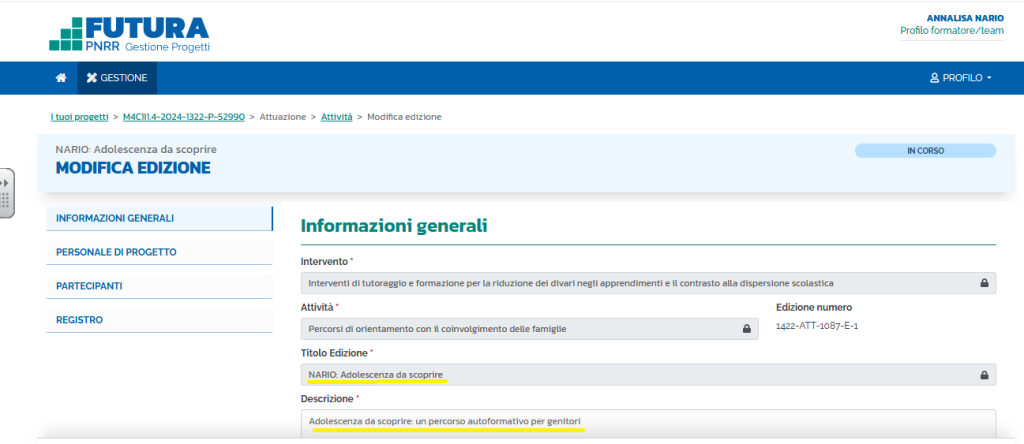
Task: Click the lock icon in Intervento field
Action: [x=984, y=283]
